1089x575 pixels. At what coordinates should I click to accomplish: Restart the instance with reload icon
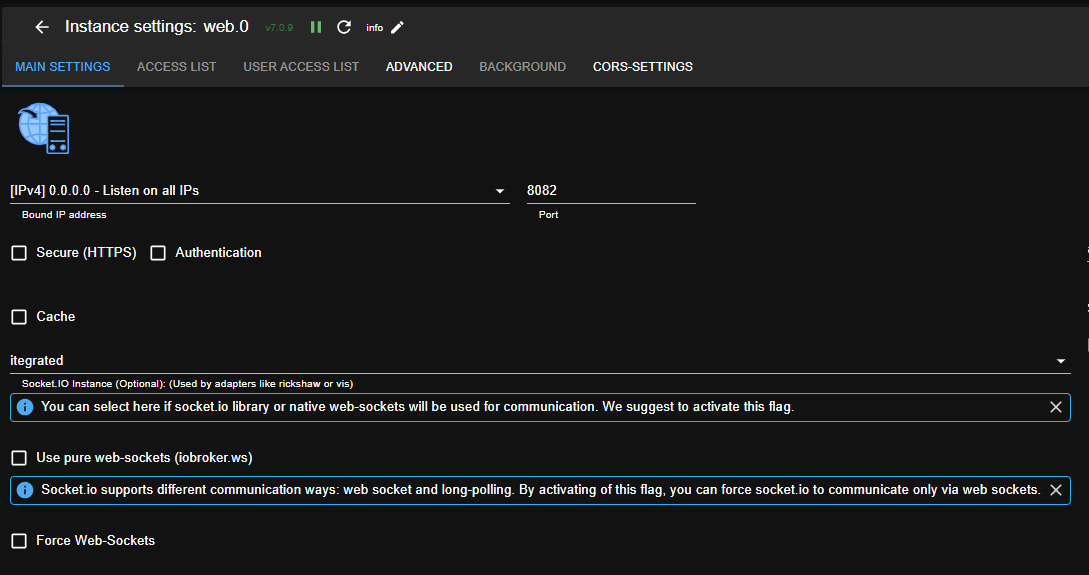pos(344,27)
